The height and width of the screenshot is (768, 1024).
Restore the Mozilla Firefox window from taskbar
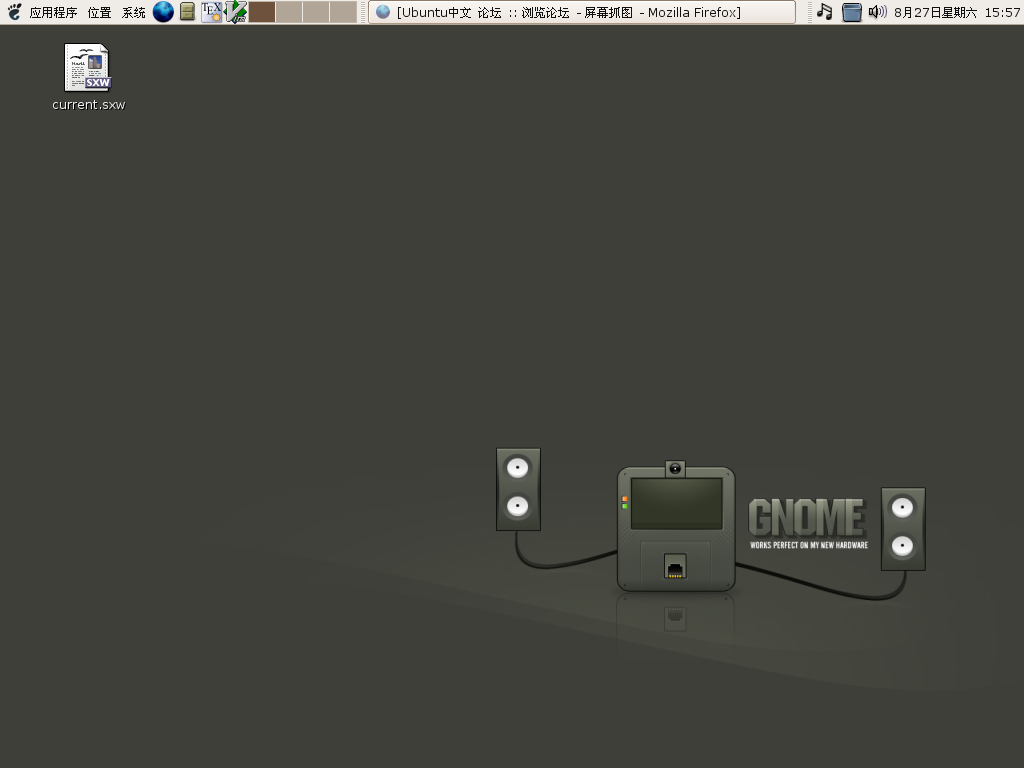pyautogui.click(x=582, y=12)
